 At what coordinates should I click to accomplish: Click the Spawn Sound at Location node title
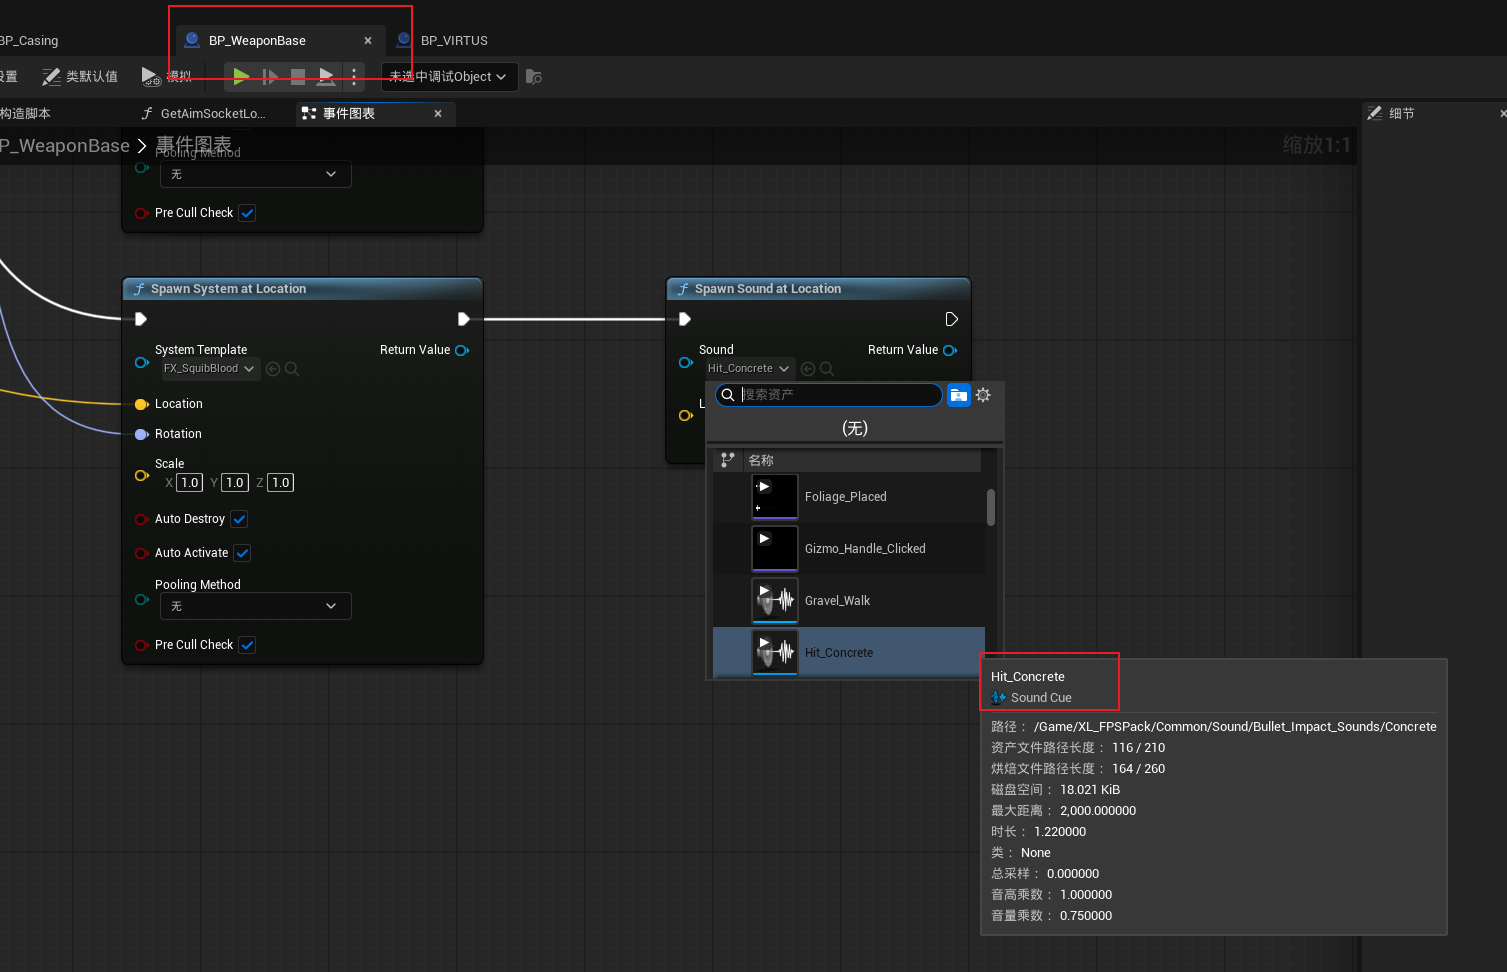pos(768,289)
